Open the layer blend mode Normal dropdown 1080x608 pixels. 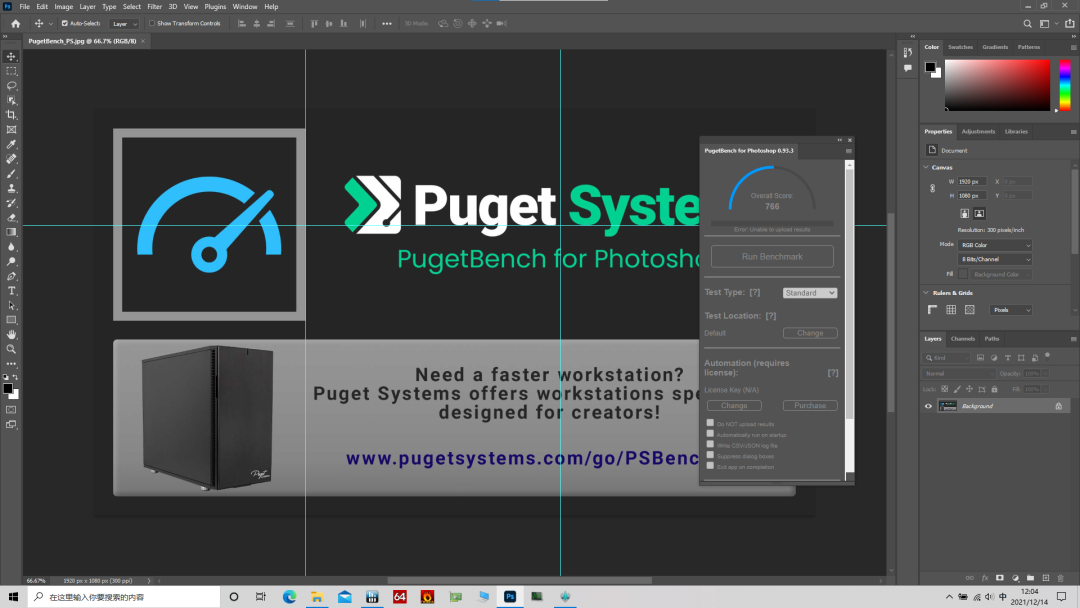tap(958, 374)
